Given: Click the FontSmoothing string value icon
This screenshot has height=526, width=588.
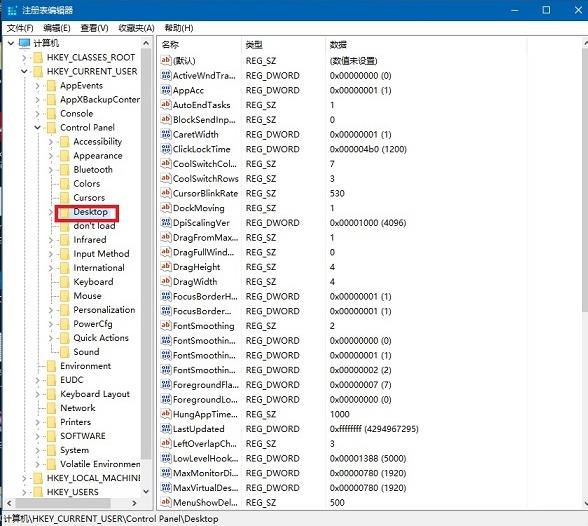Looking at the screenshot, I should pyautogui.click(x=166, y=325).
